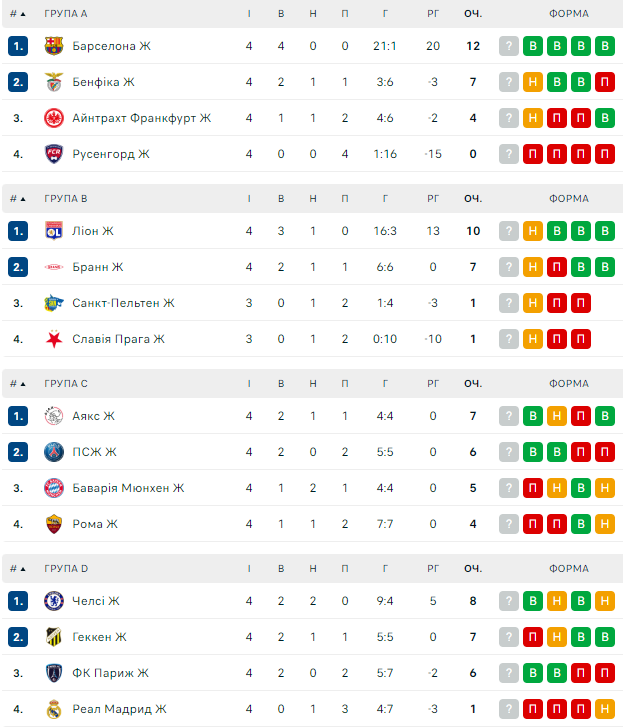
Task: Open the Бранн Ж team link
Action: click(98, 267)
